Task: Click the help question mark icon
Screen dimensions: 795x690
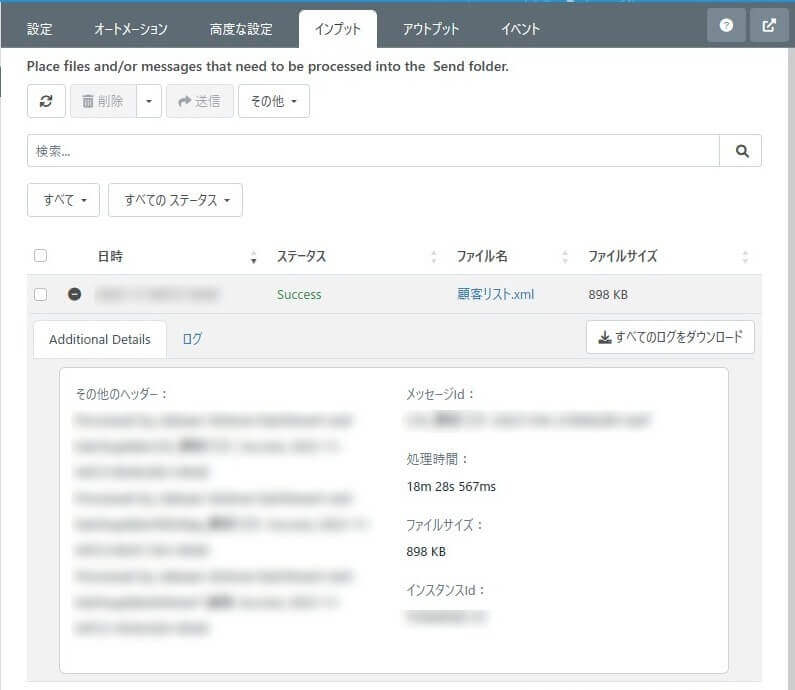Action: [726, 25]
